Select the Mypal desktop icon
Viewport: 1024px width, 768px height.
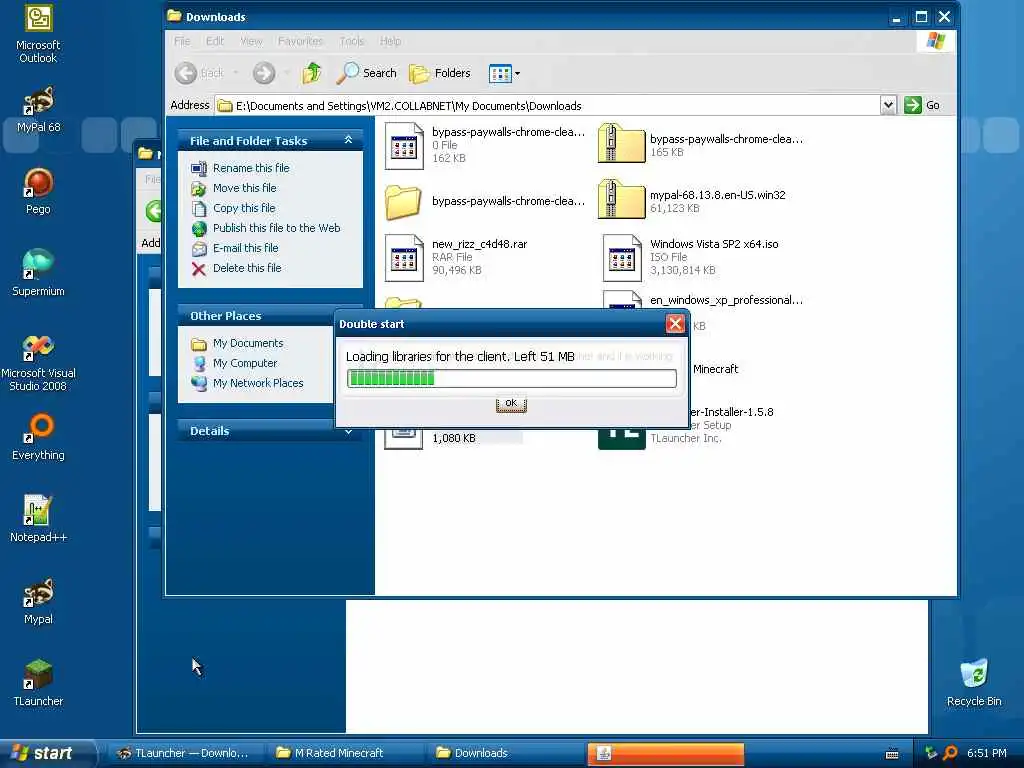pyautogui.click(x=38, y=601)
